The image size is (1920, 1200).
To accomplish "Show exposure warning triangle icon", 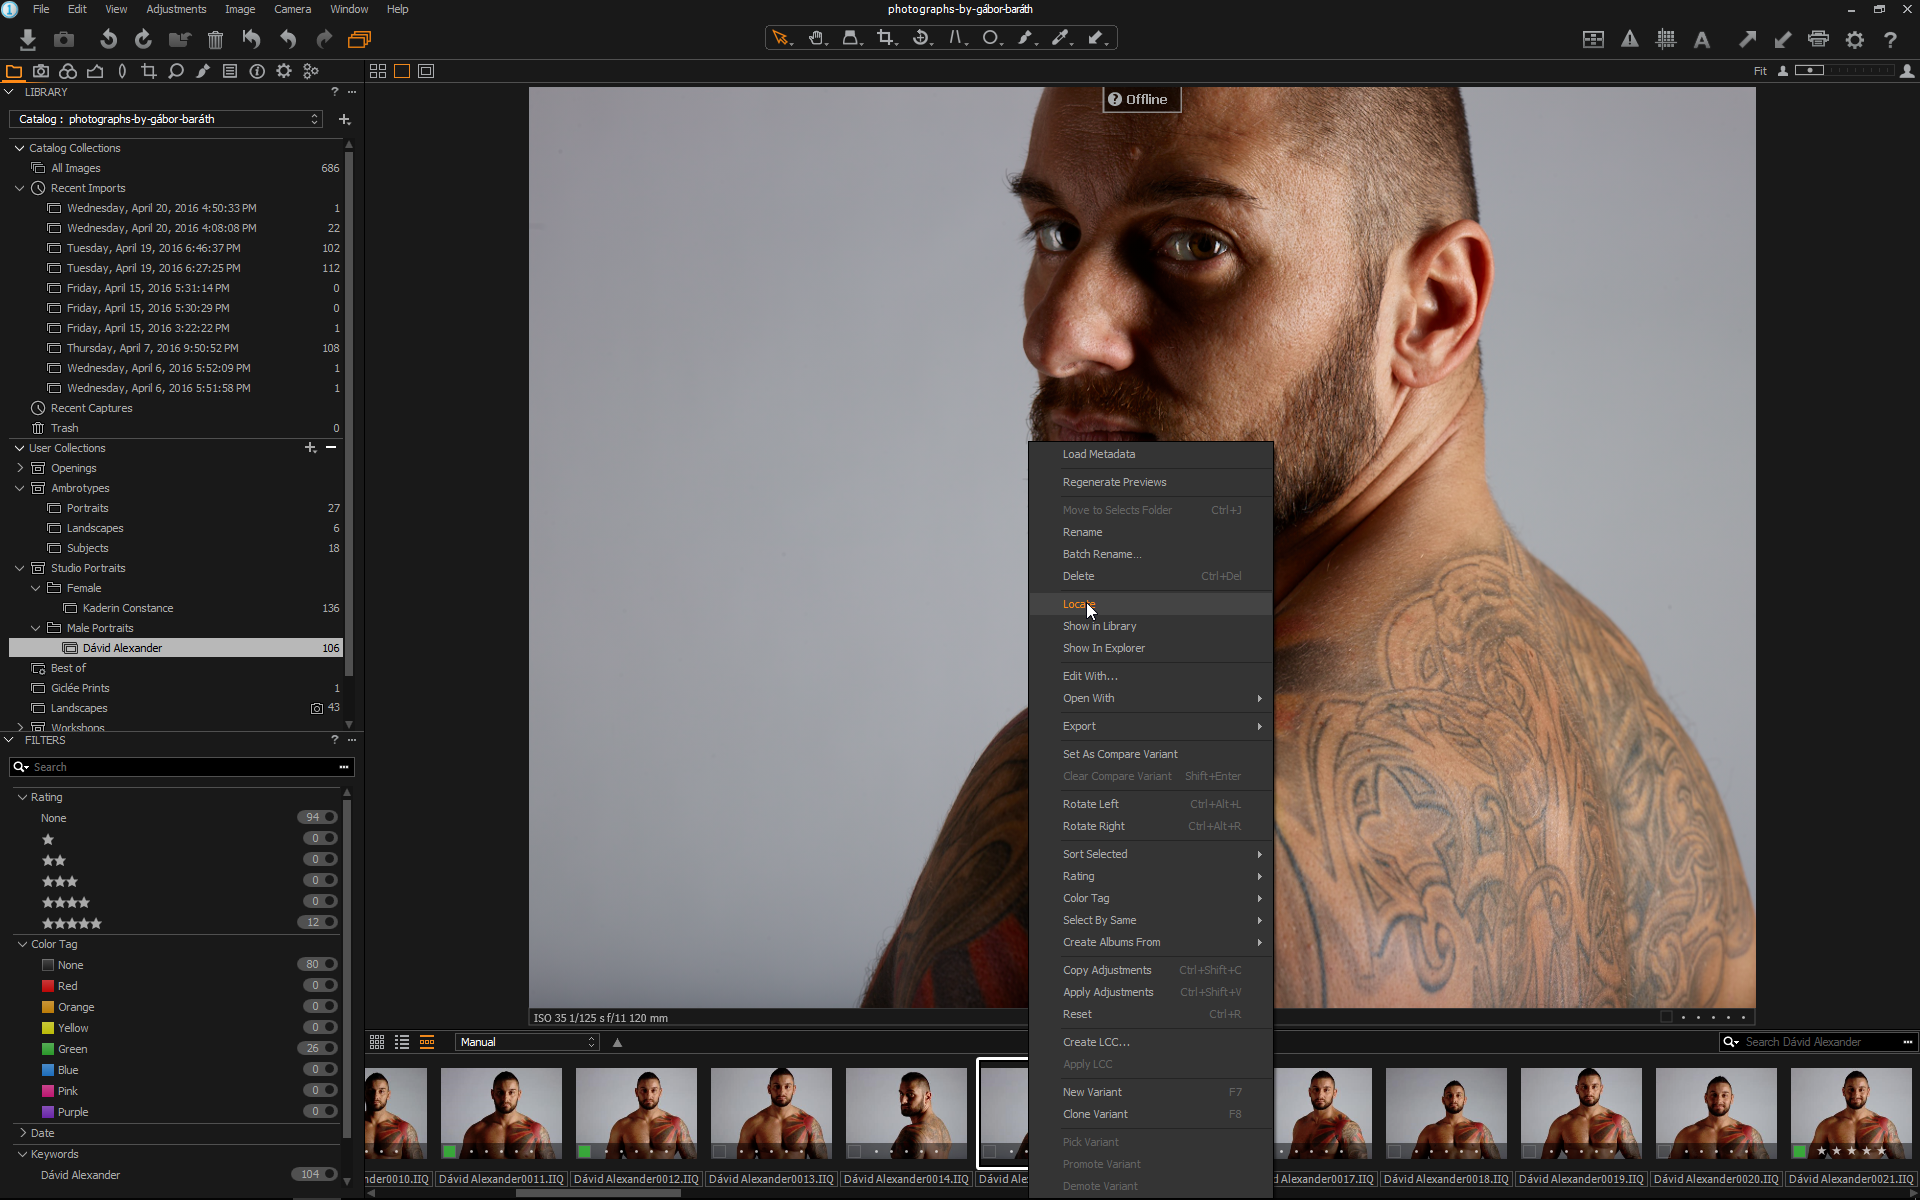I will point(1630,39).
